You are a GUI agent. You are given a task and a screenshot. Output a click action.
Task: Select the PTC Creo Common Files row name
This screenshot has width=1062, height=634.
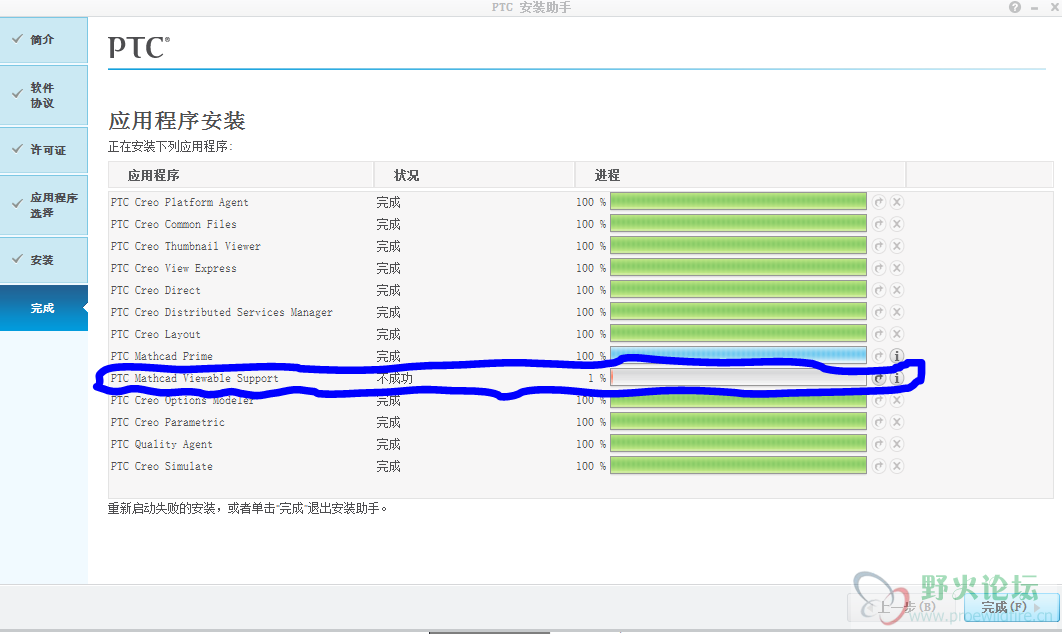[x=173, y=224]
